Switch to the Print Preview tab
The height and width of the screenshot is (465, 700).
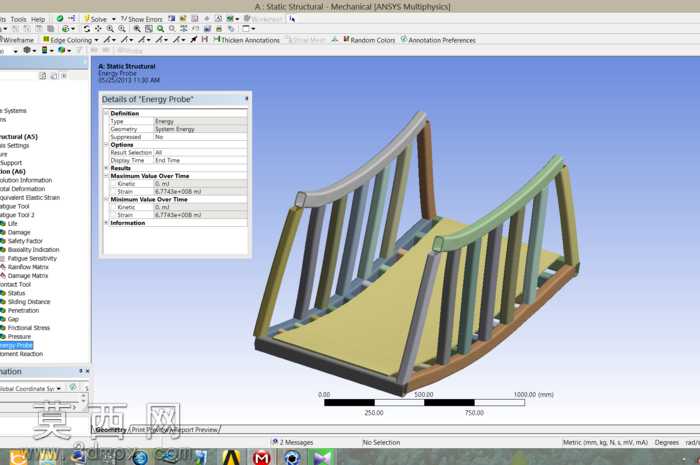click(x=150, y=430)
